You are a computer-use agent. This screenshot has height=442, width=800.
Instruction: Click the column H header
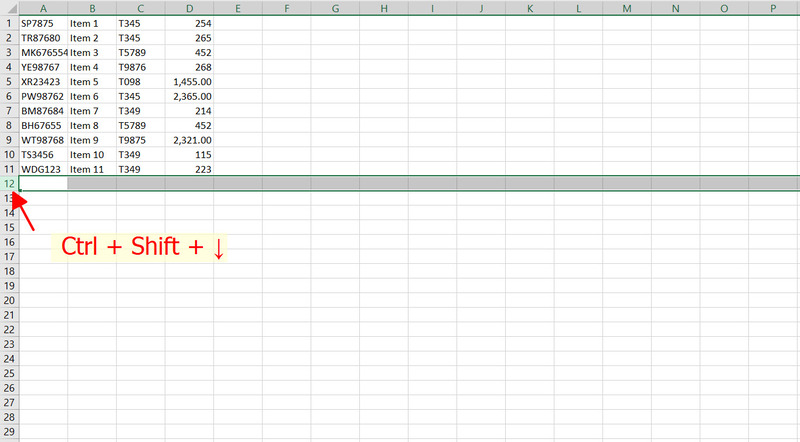coord(383,8)
